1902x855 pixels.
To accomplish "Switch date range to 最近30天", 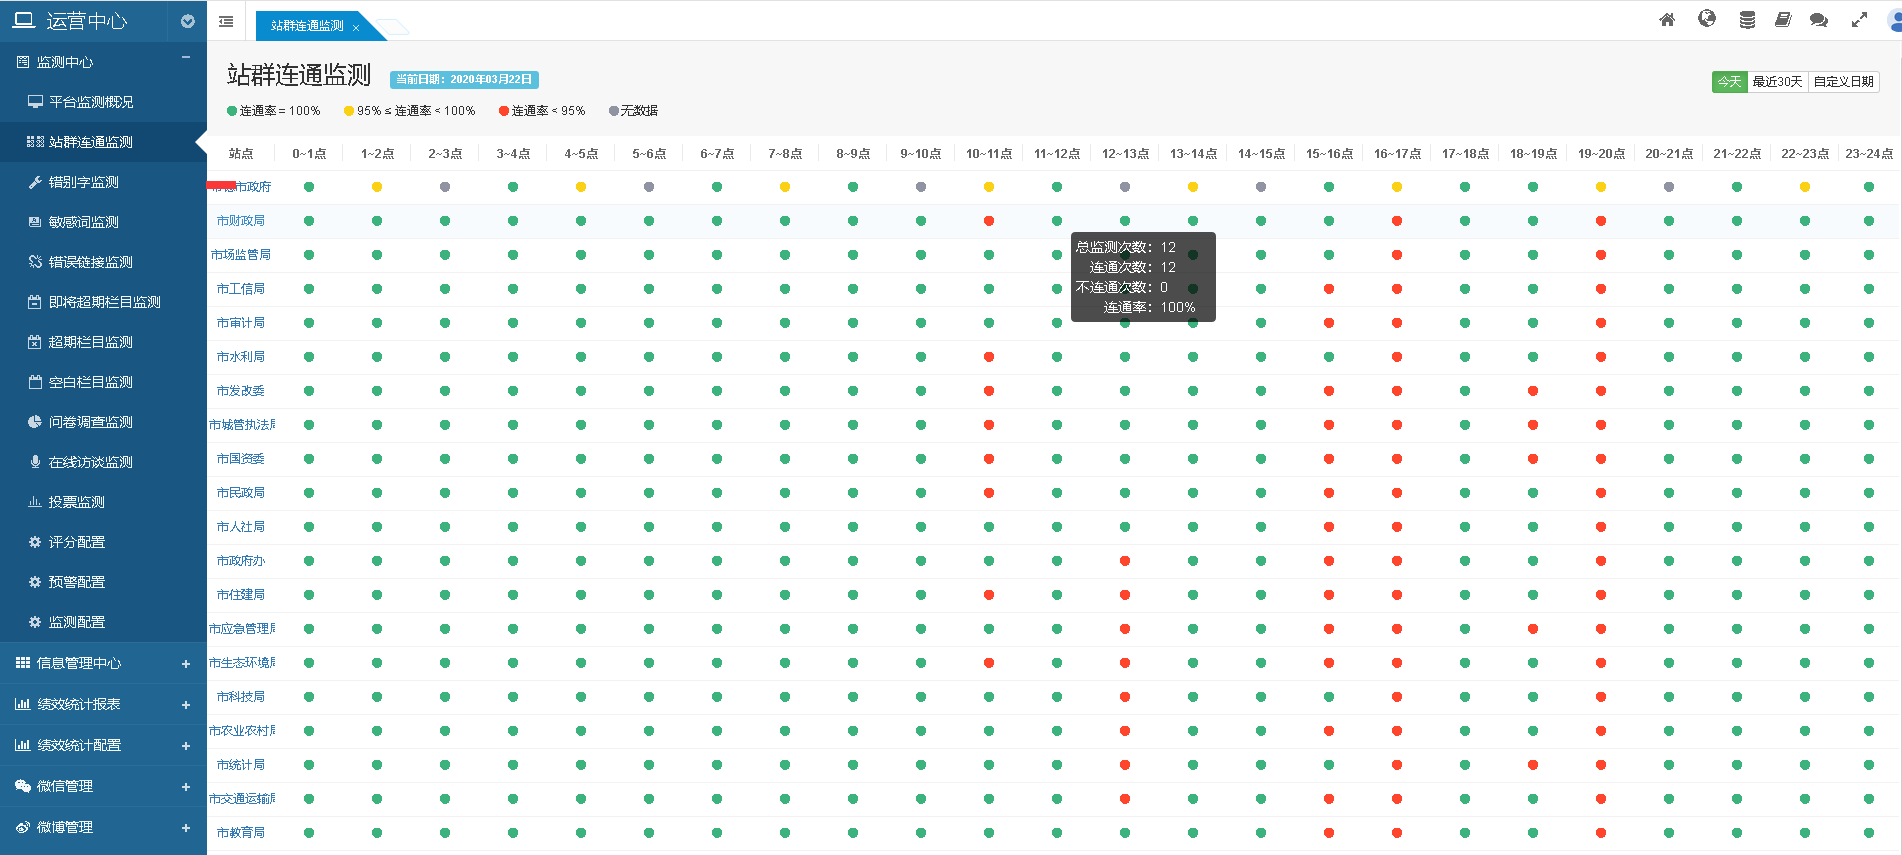I will 1777,82.
